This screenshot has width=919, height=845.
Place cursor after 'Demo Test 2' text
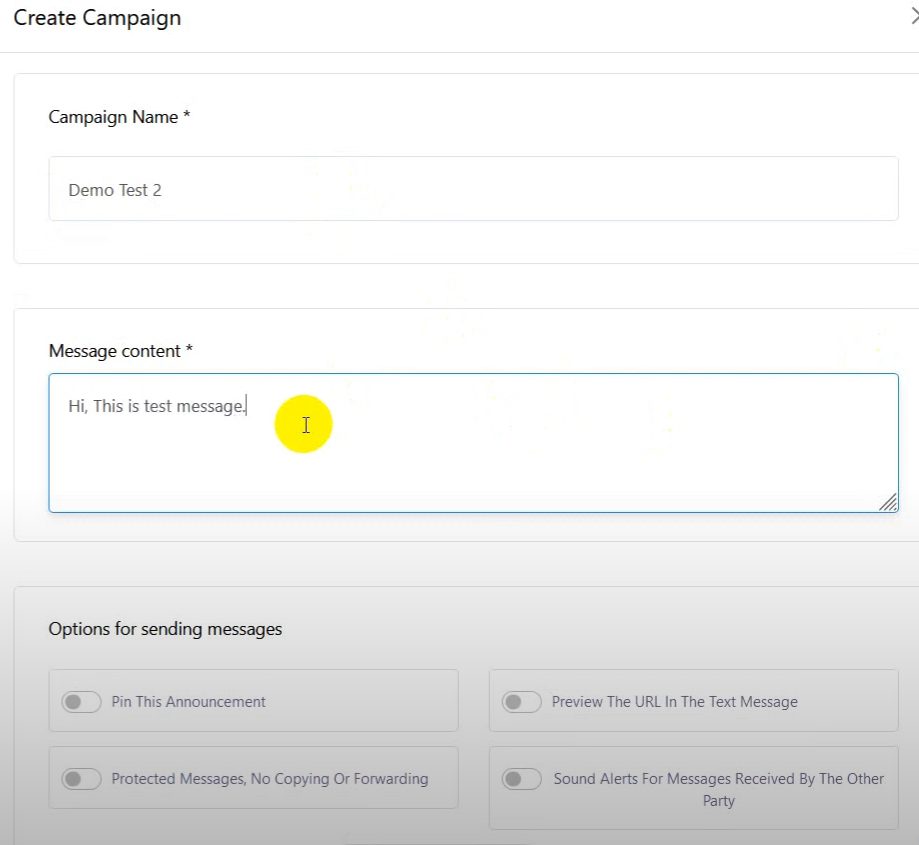(164, 190)
